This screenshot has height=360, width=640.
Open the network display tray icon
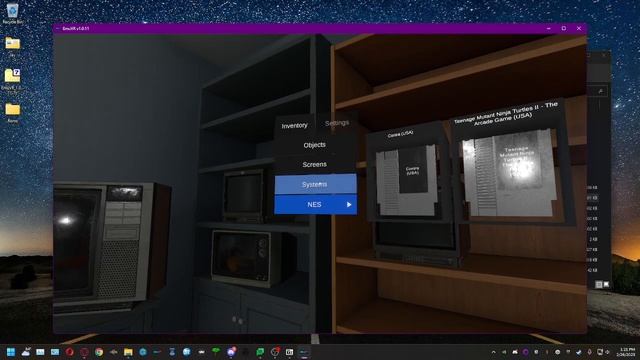[x=600, y=352]
